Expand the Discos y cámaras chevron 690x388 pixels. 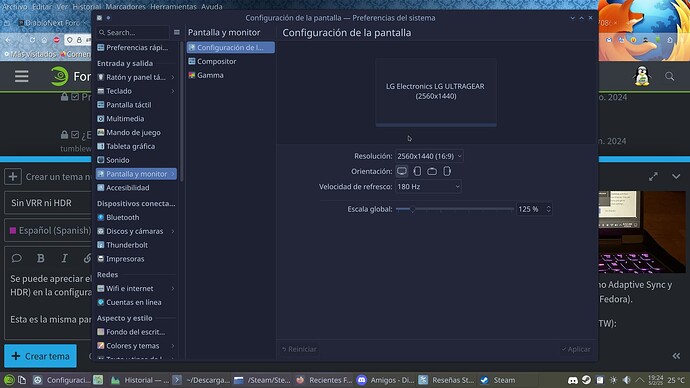(172, 231)
